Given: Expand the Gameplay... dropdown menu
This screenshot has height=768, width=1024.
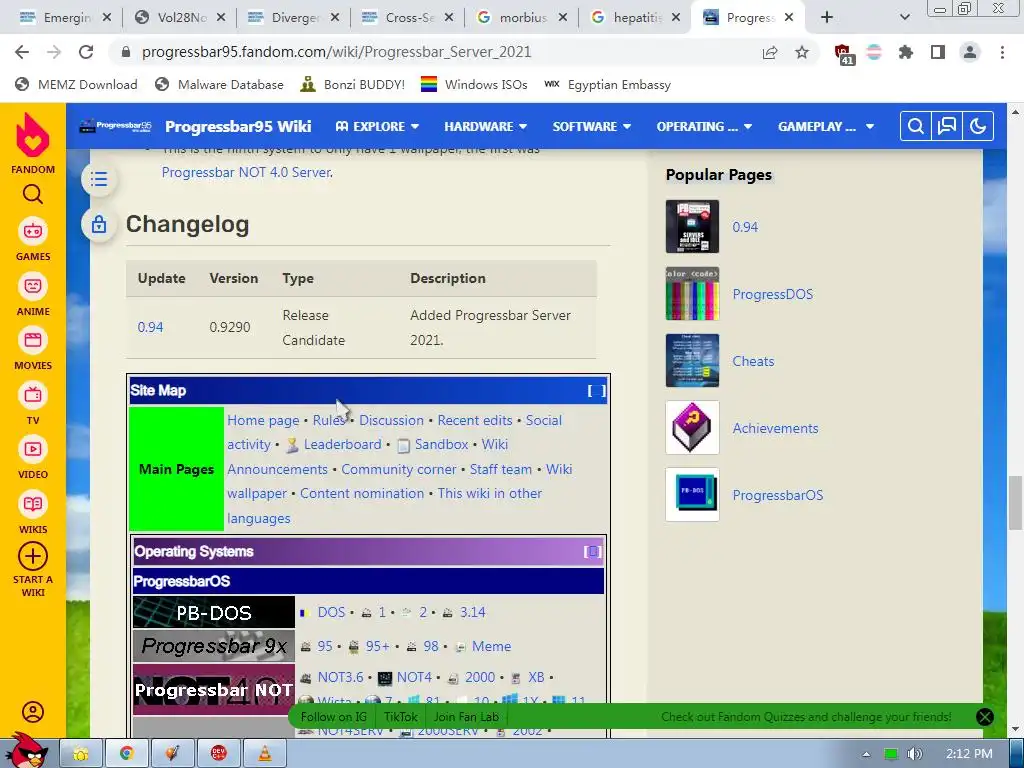Looking at the screenshot, I should coord(825,127).
